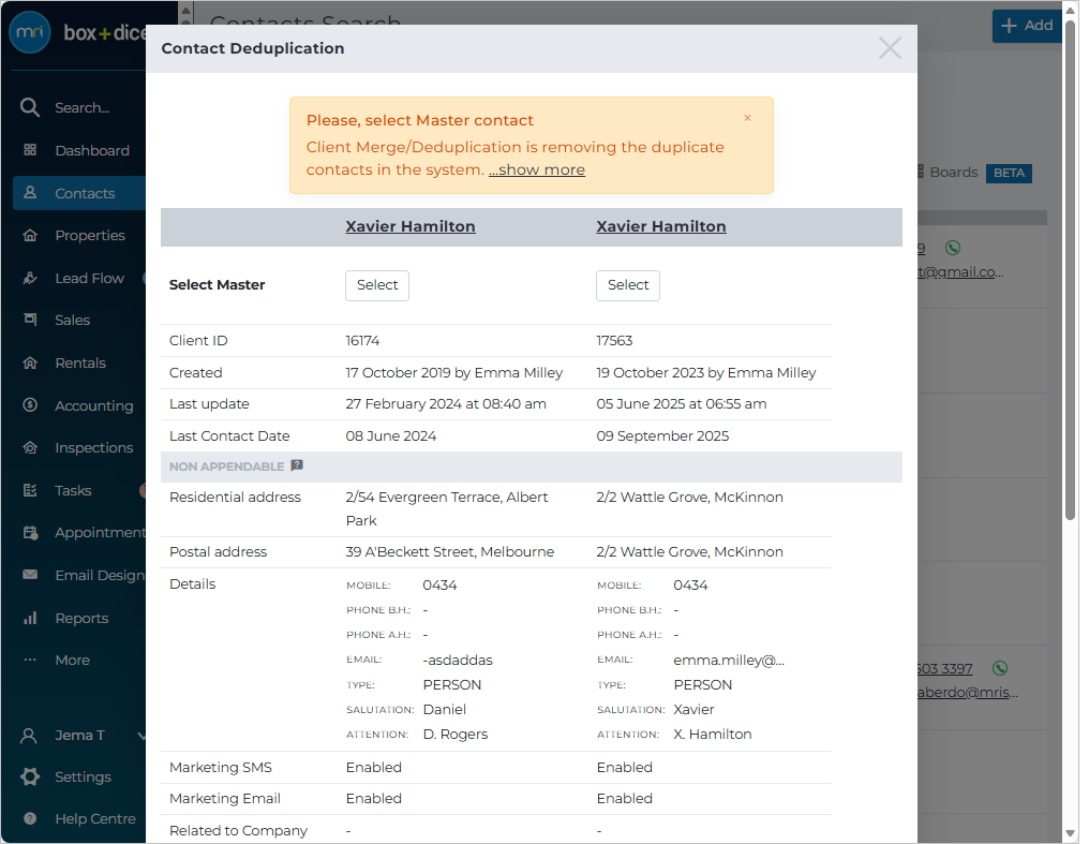Image resolution: width=1080 pixels, height=844 pixels.
Task: Open the Settings menu item
Action: (83, 776)
